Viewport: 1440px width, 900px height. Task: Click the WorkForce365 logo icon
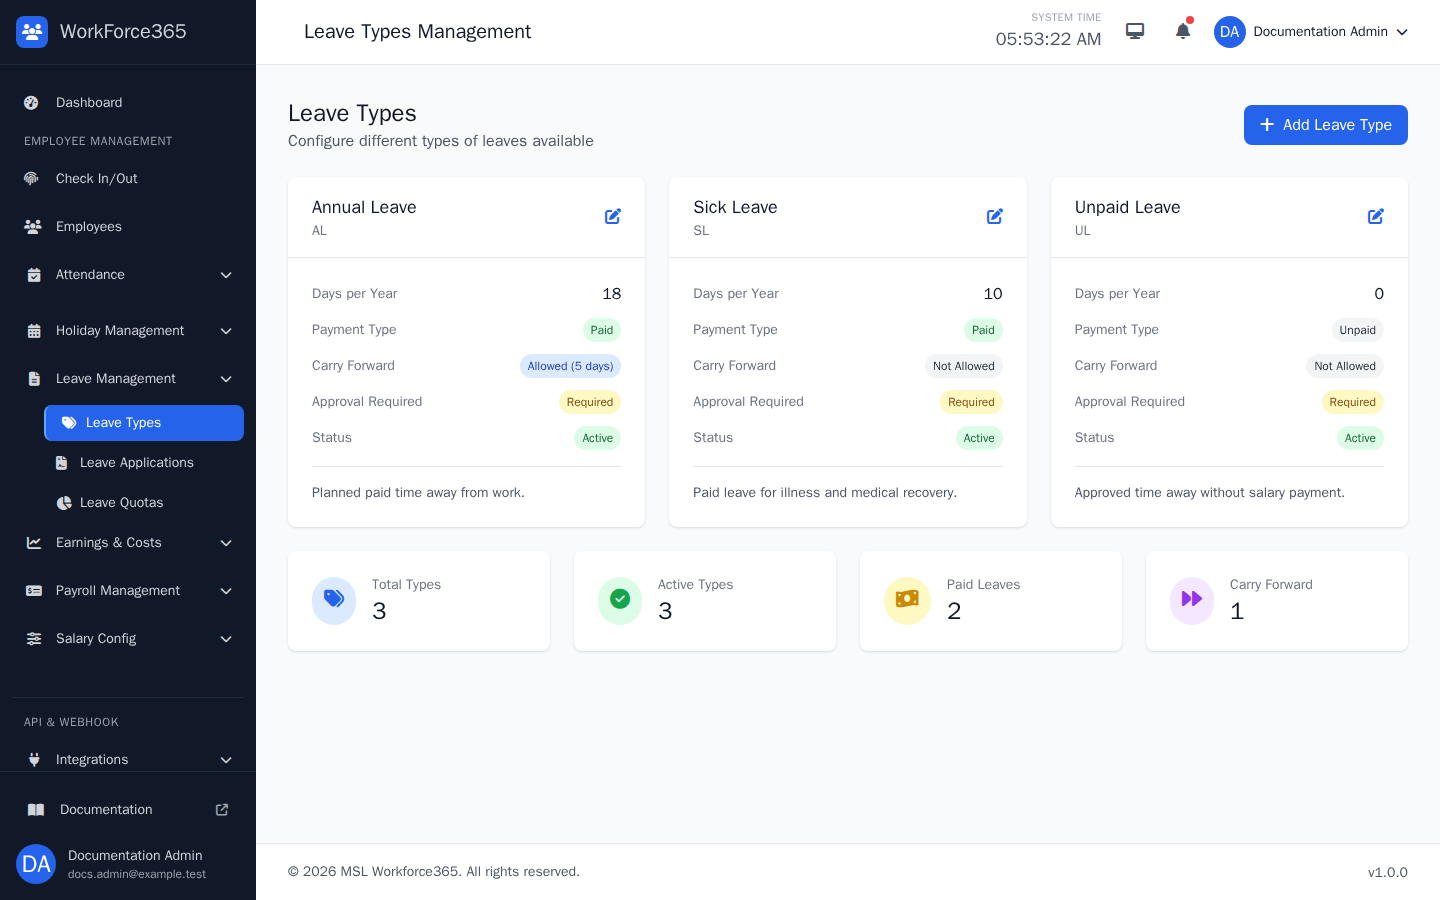pos(32,32)
